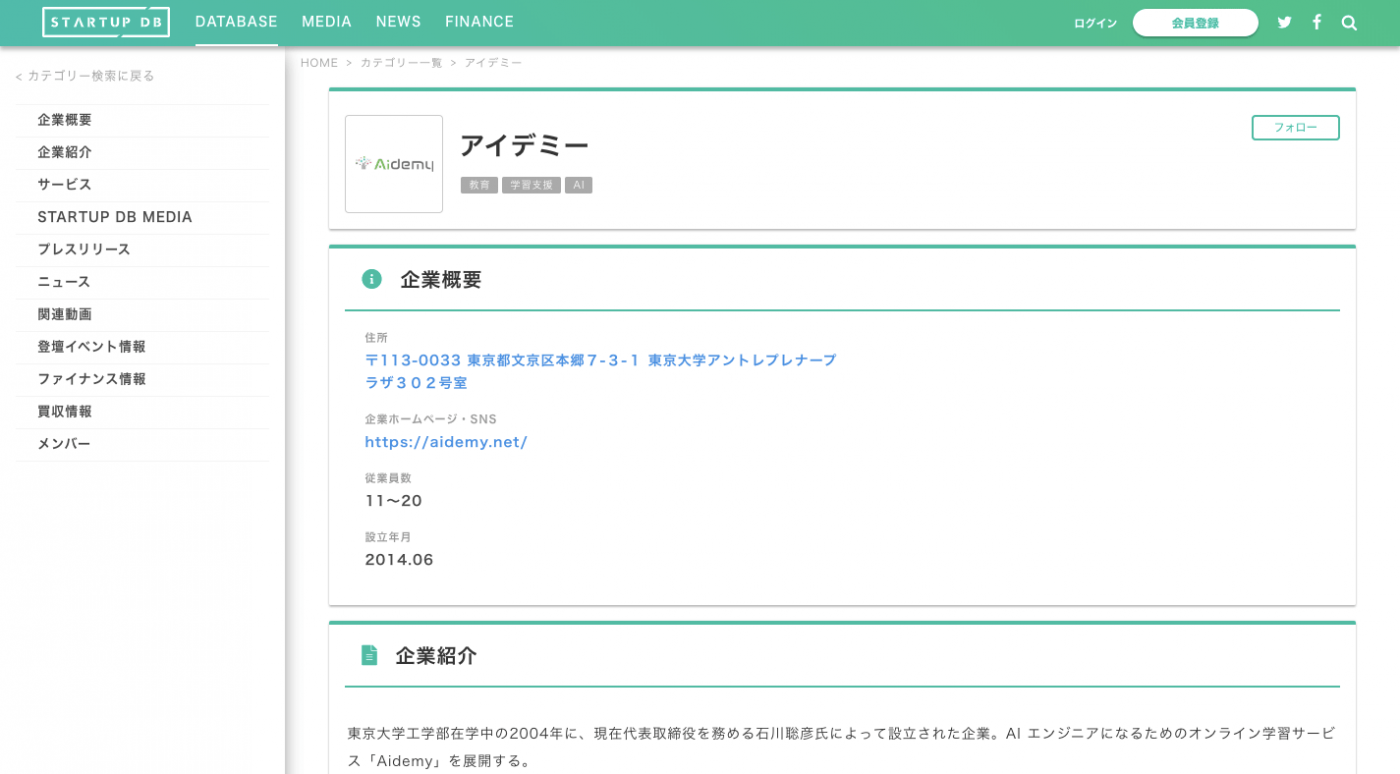Screen dimensions: 1400x774
Task: Open the NEWS tab
Action: tap(398, 22)
